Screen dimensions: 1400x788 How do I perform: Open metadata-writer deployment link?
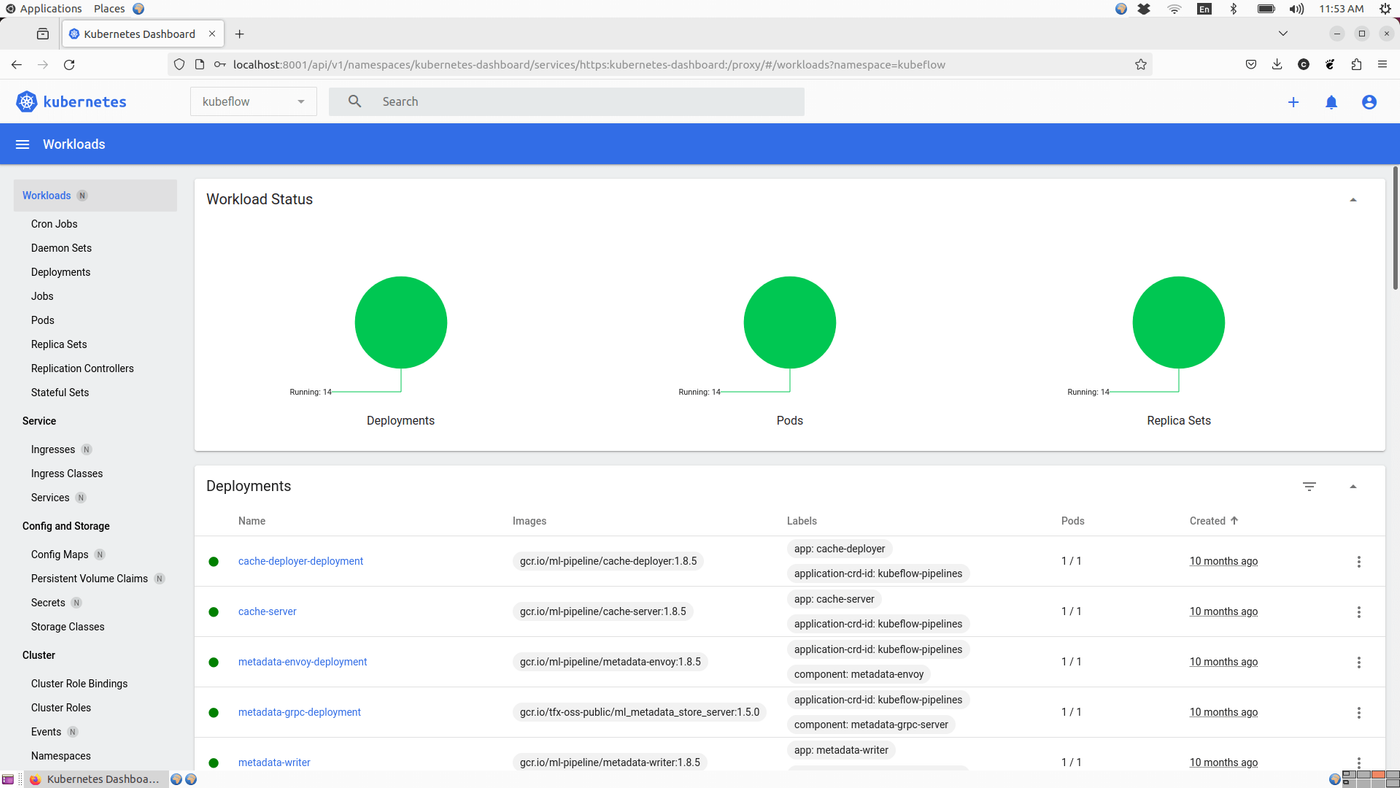(274, 763)
